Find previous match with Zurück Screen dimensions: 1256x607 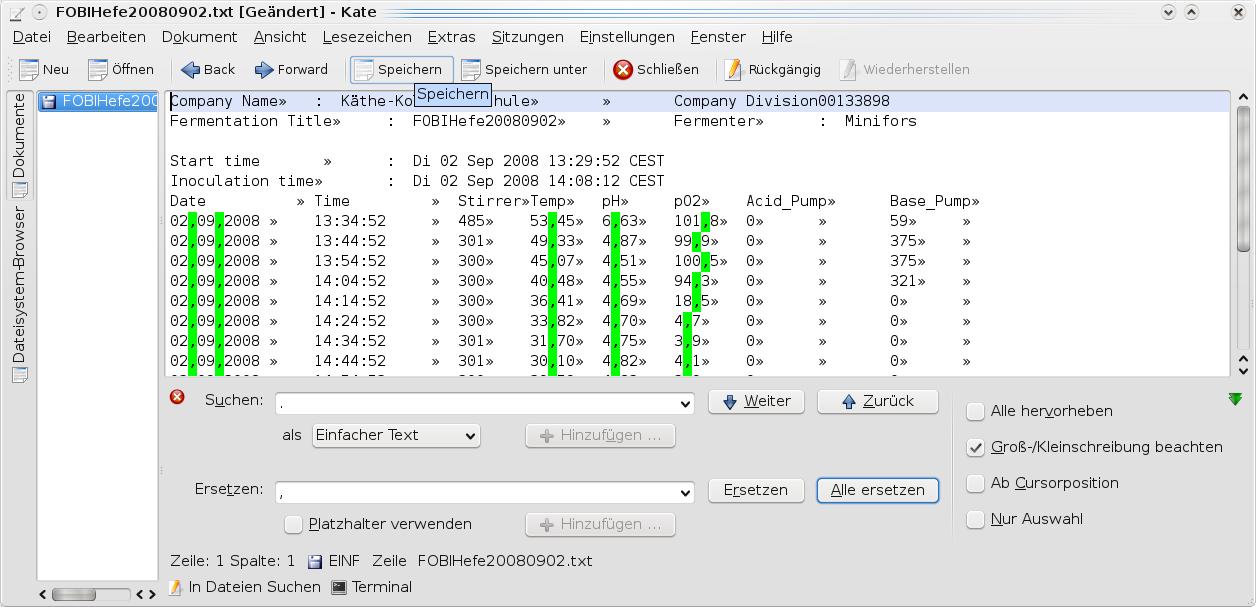click(877, 401)
